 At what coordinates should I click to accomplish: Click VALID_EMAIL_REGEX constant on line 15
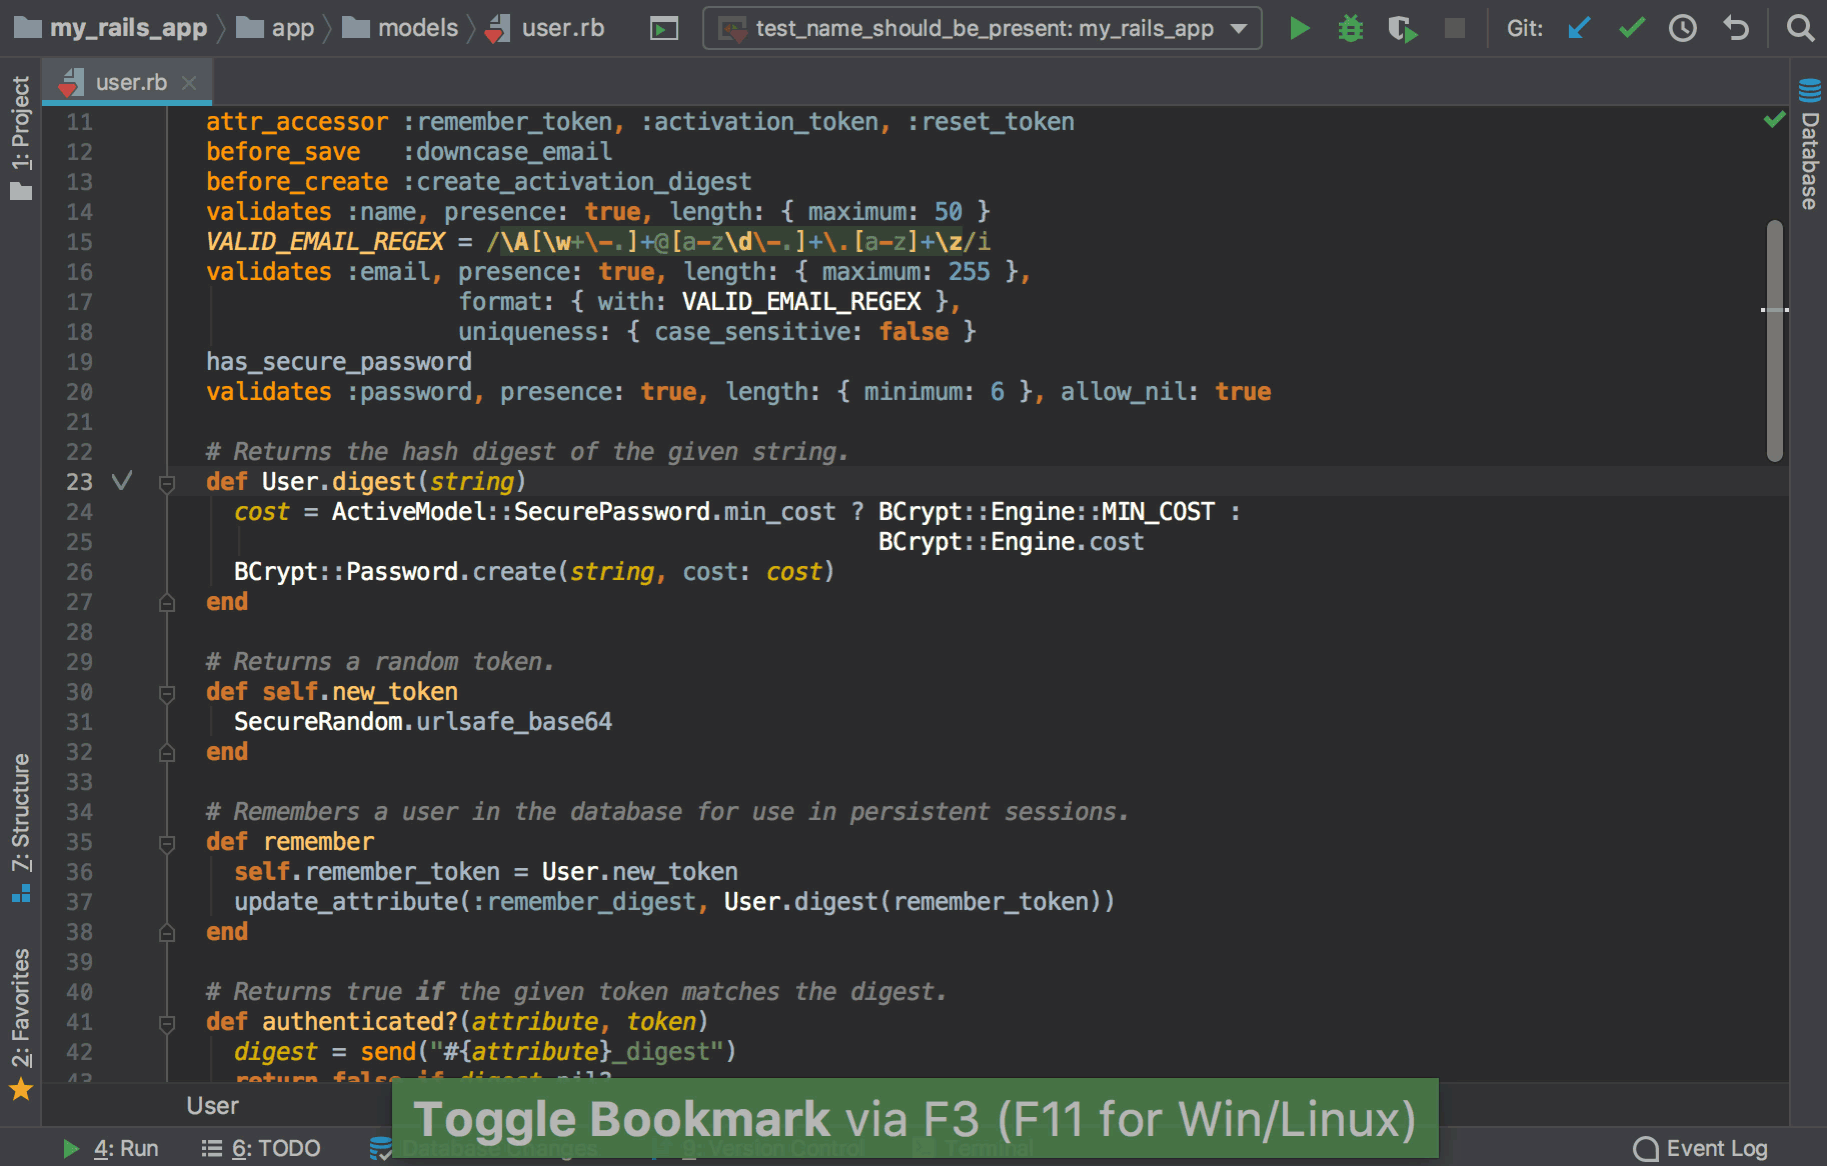[x=325, y=242]
